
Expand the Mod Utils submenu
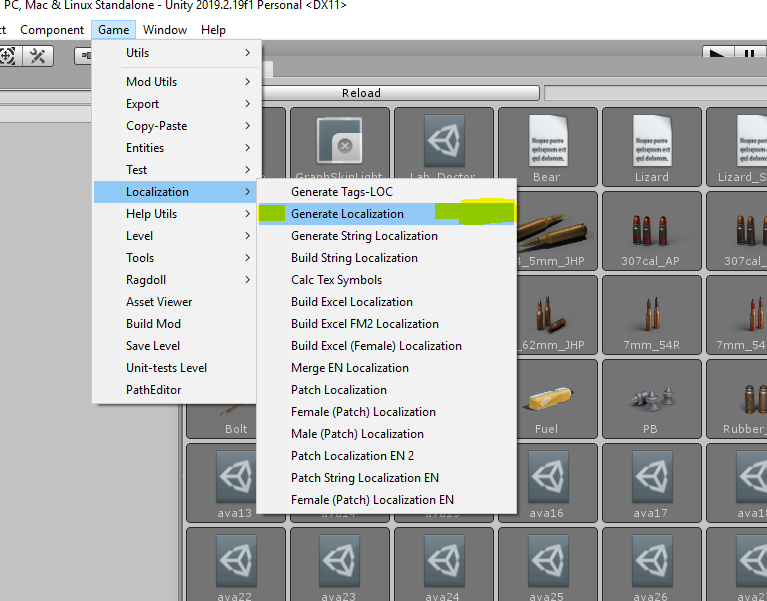pyautogui.click(x=175, y=82)
